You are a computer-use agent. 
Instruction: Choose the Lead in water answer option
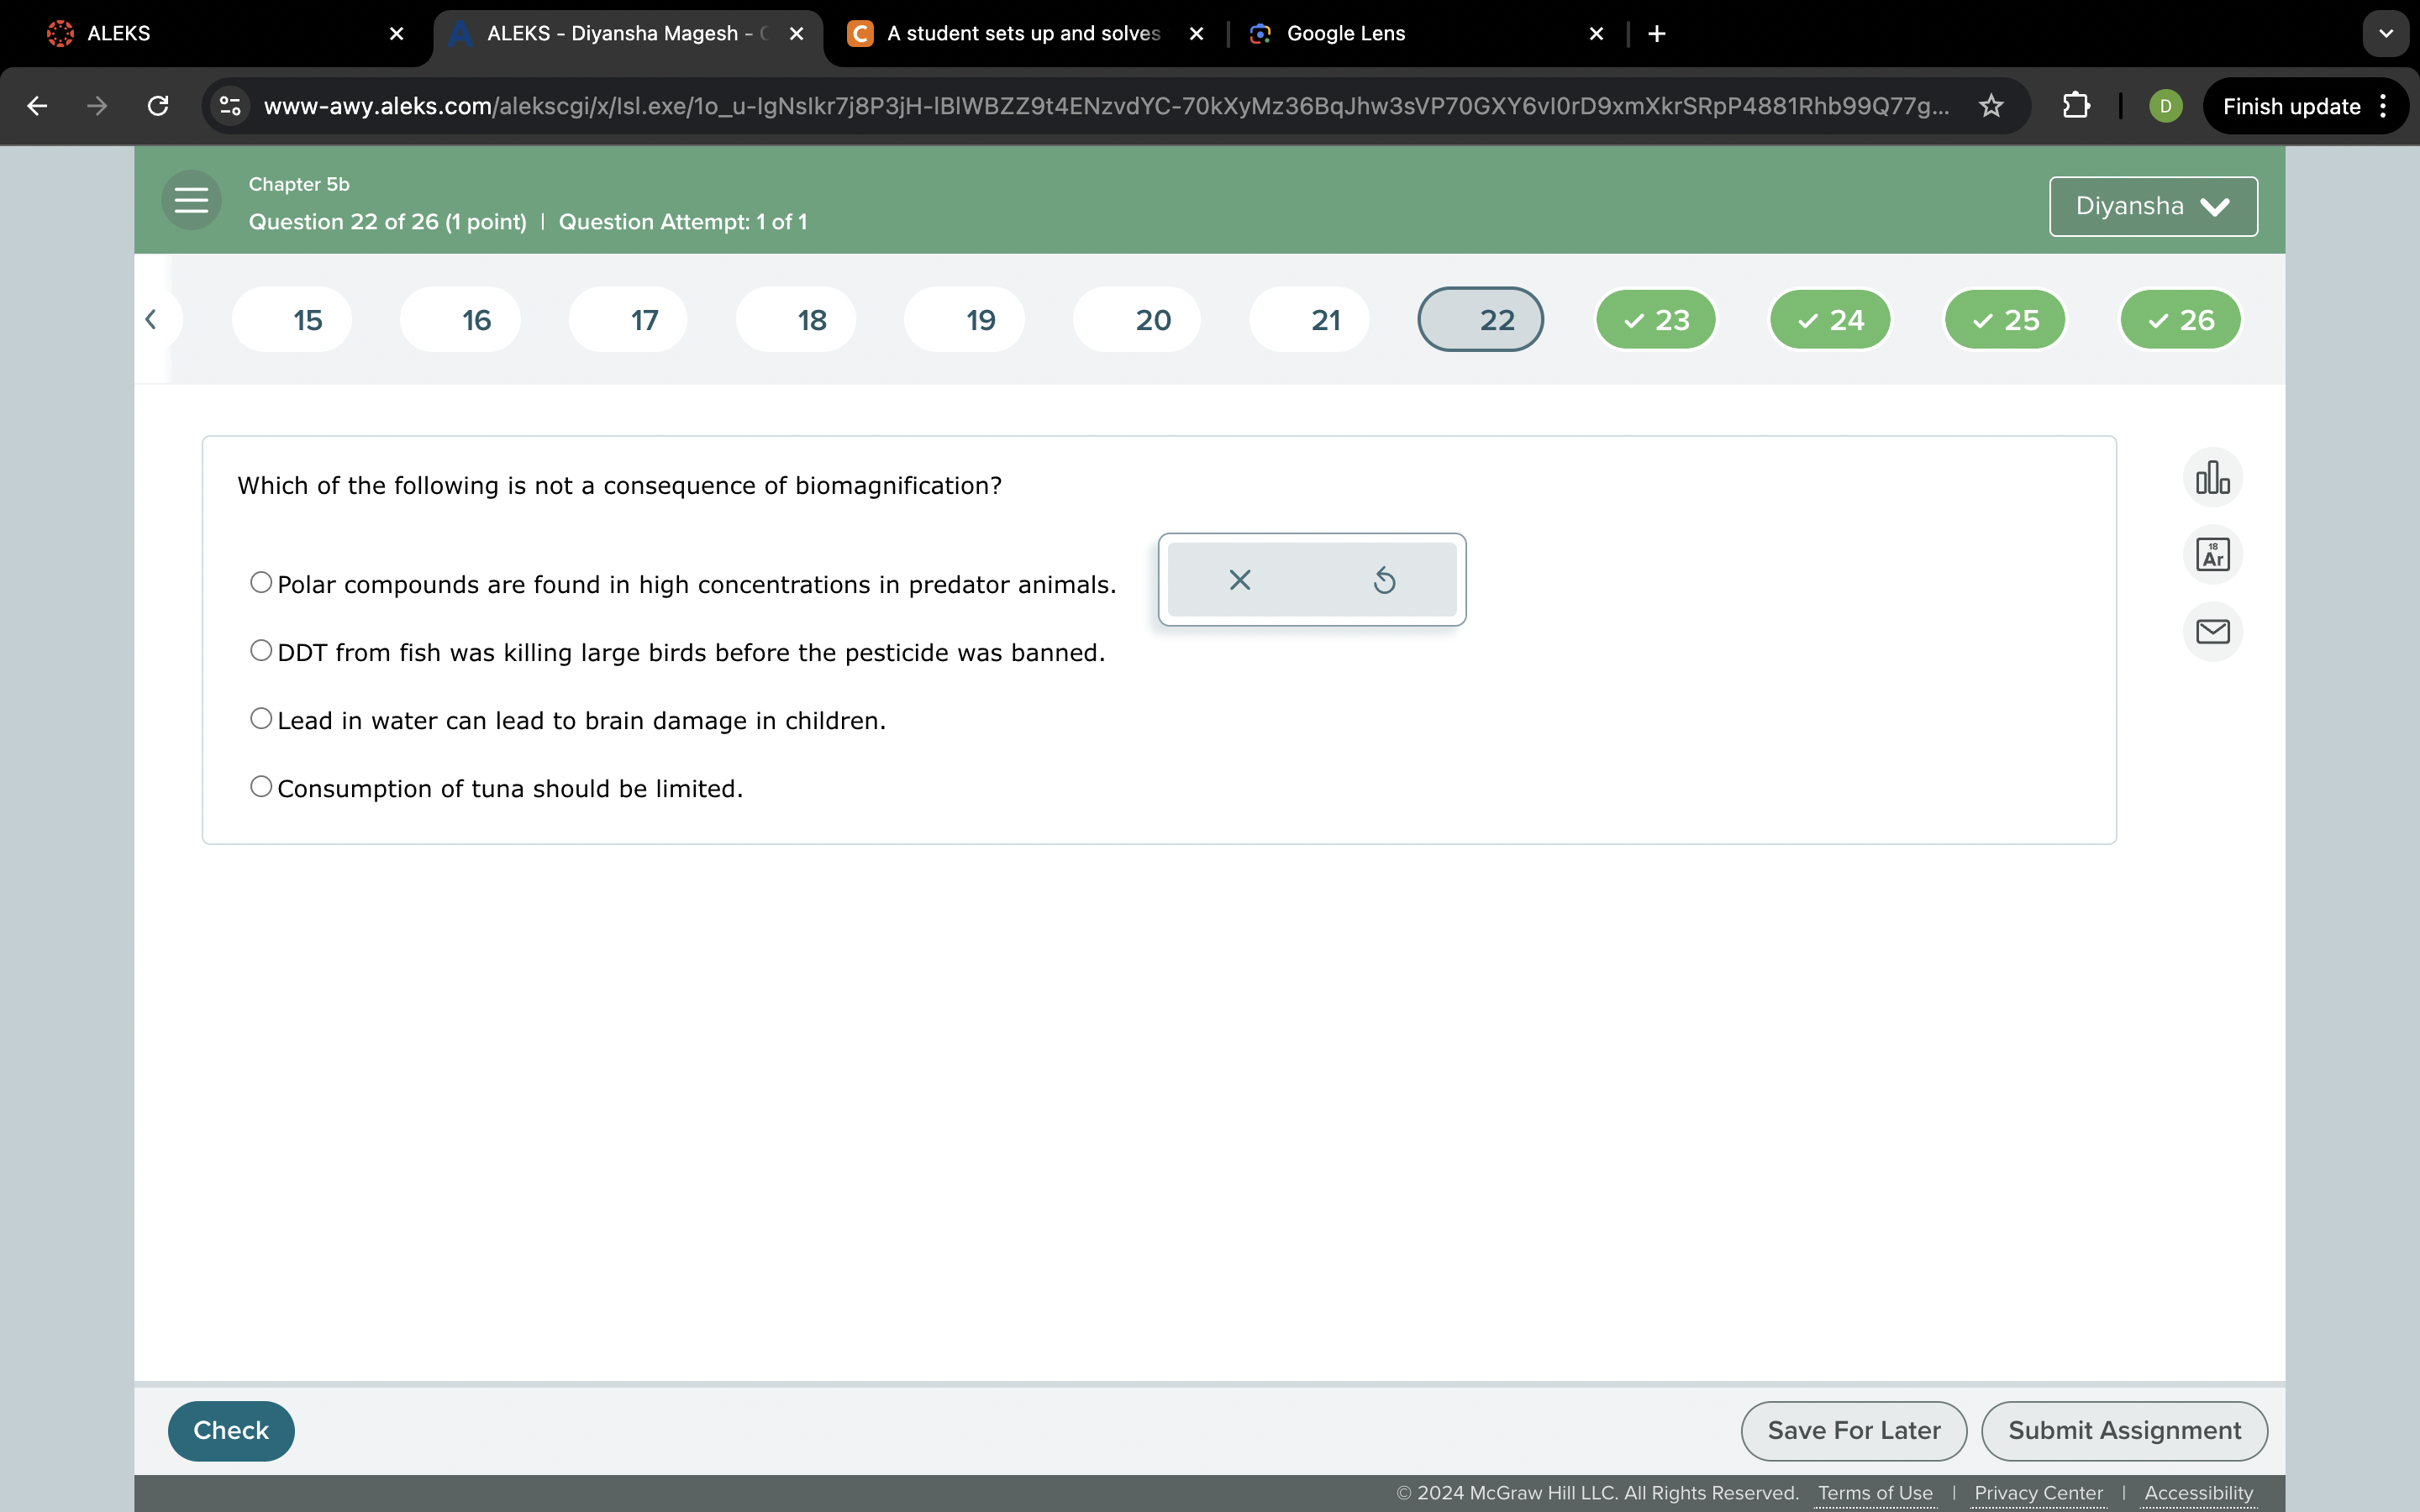pyautogui.click(x=260, y=717)
